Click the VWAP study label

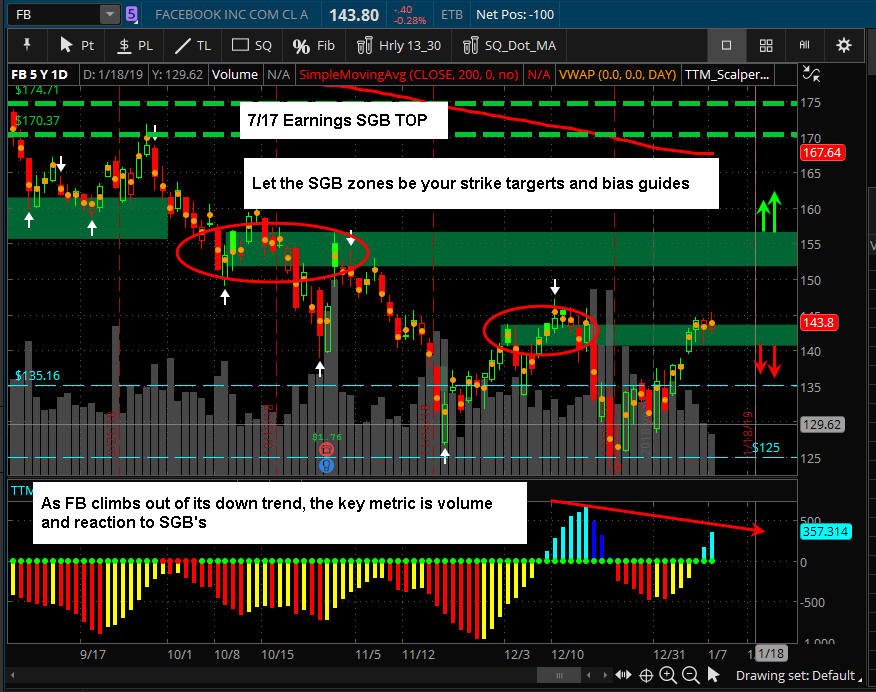(617, 74)
